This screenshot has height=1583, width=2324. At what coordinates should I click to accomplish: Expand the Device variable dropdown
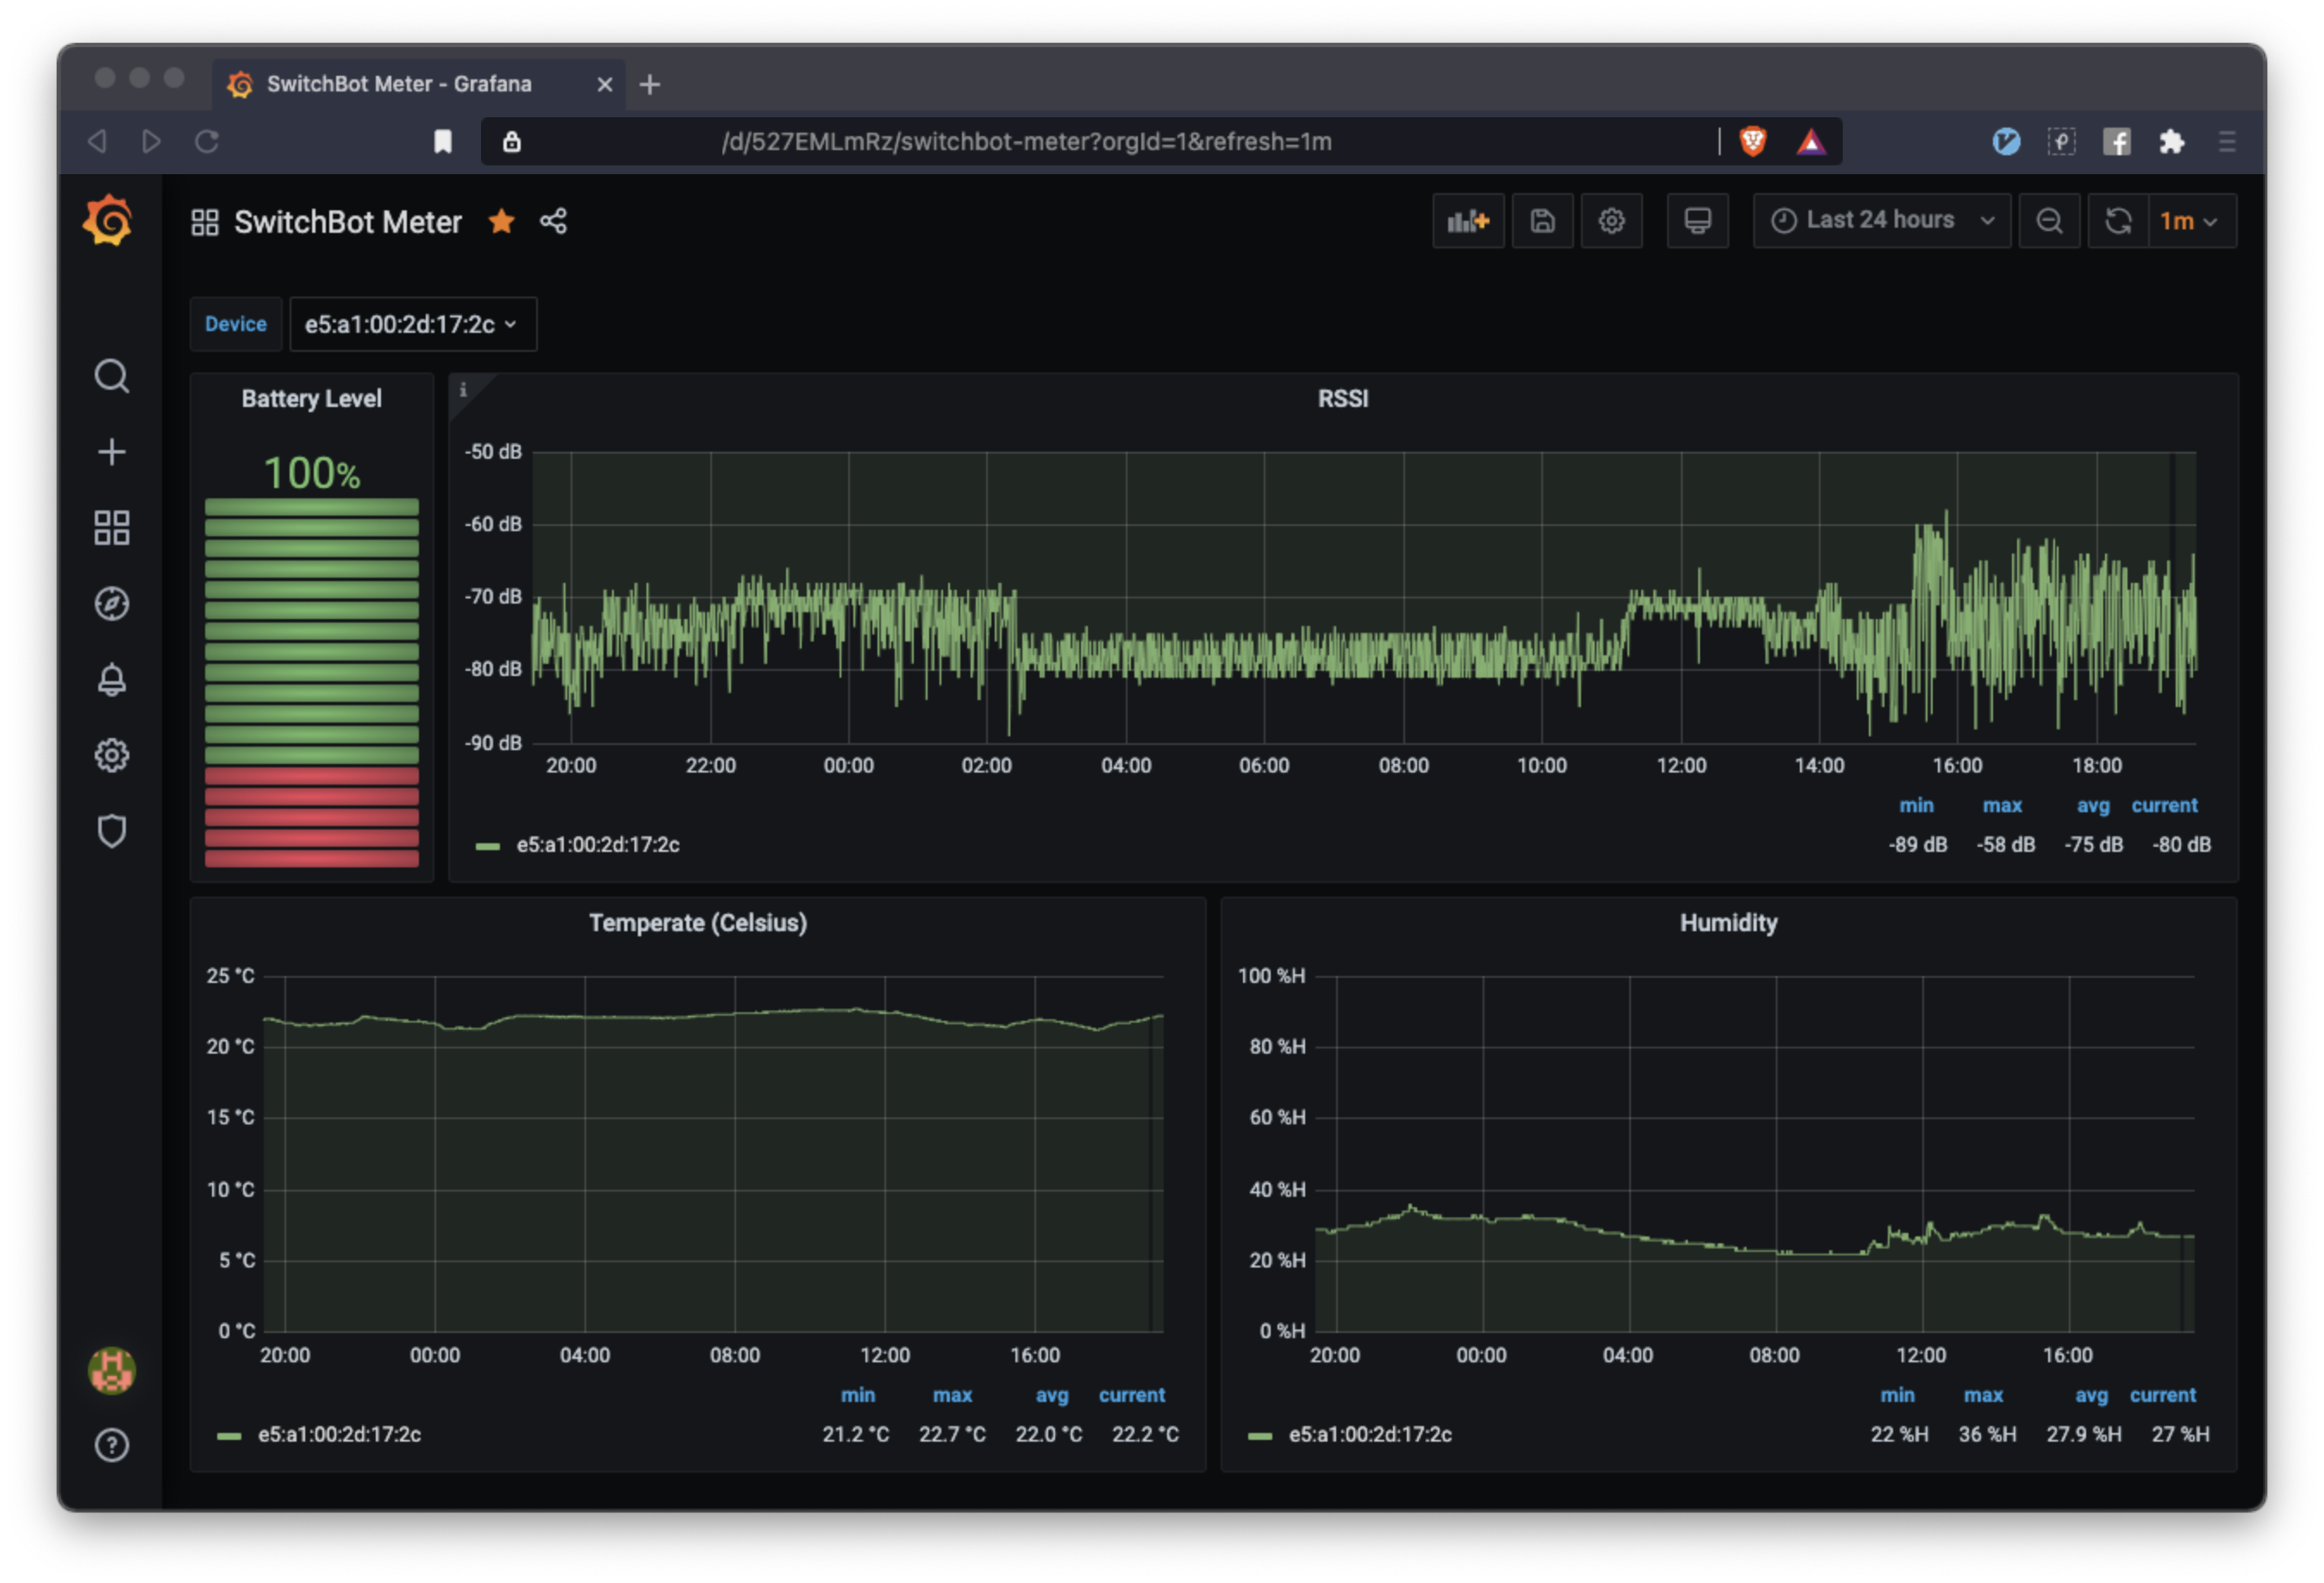point(412,324)
